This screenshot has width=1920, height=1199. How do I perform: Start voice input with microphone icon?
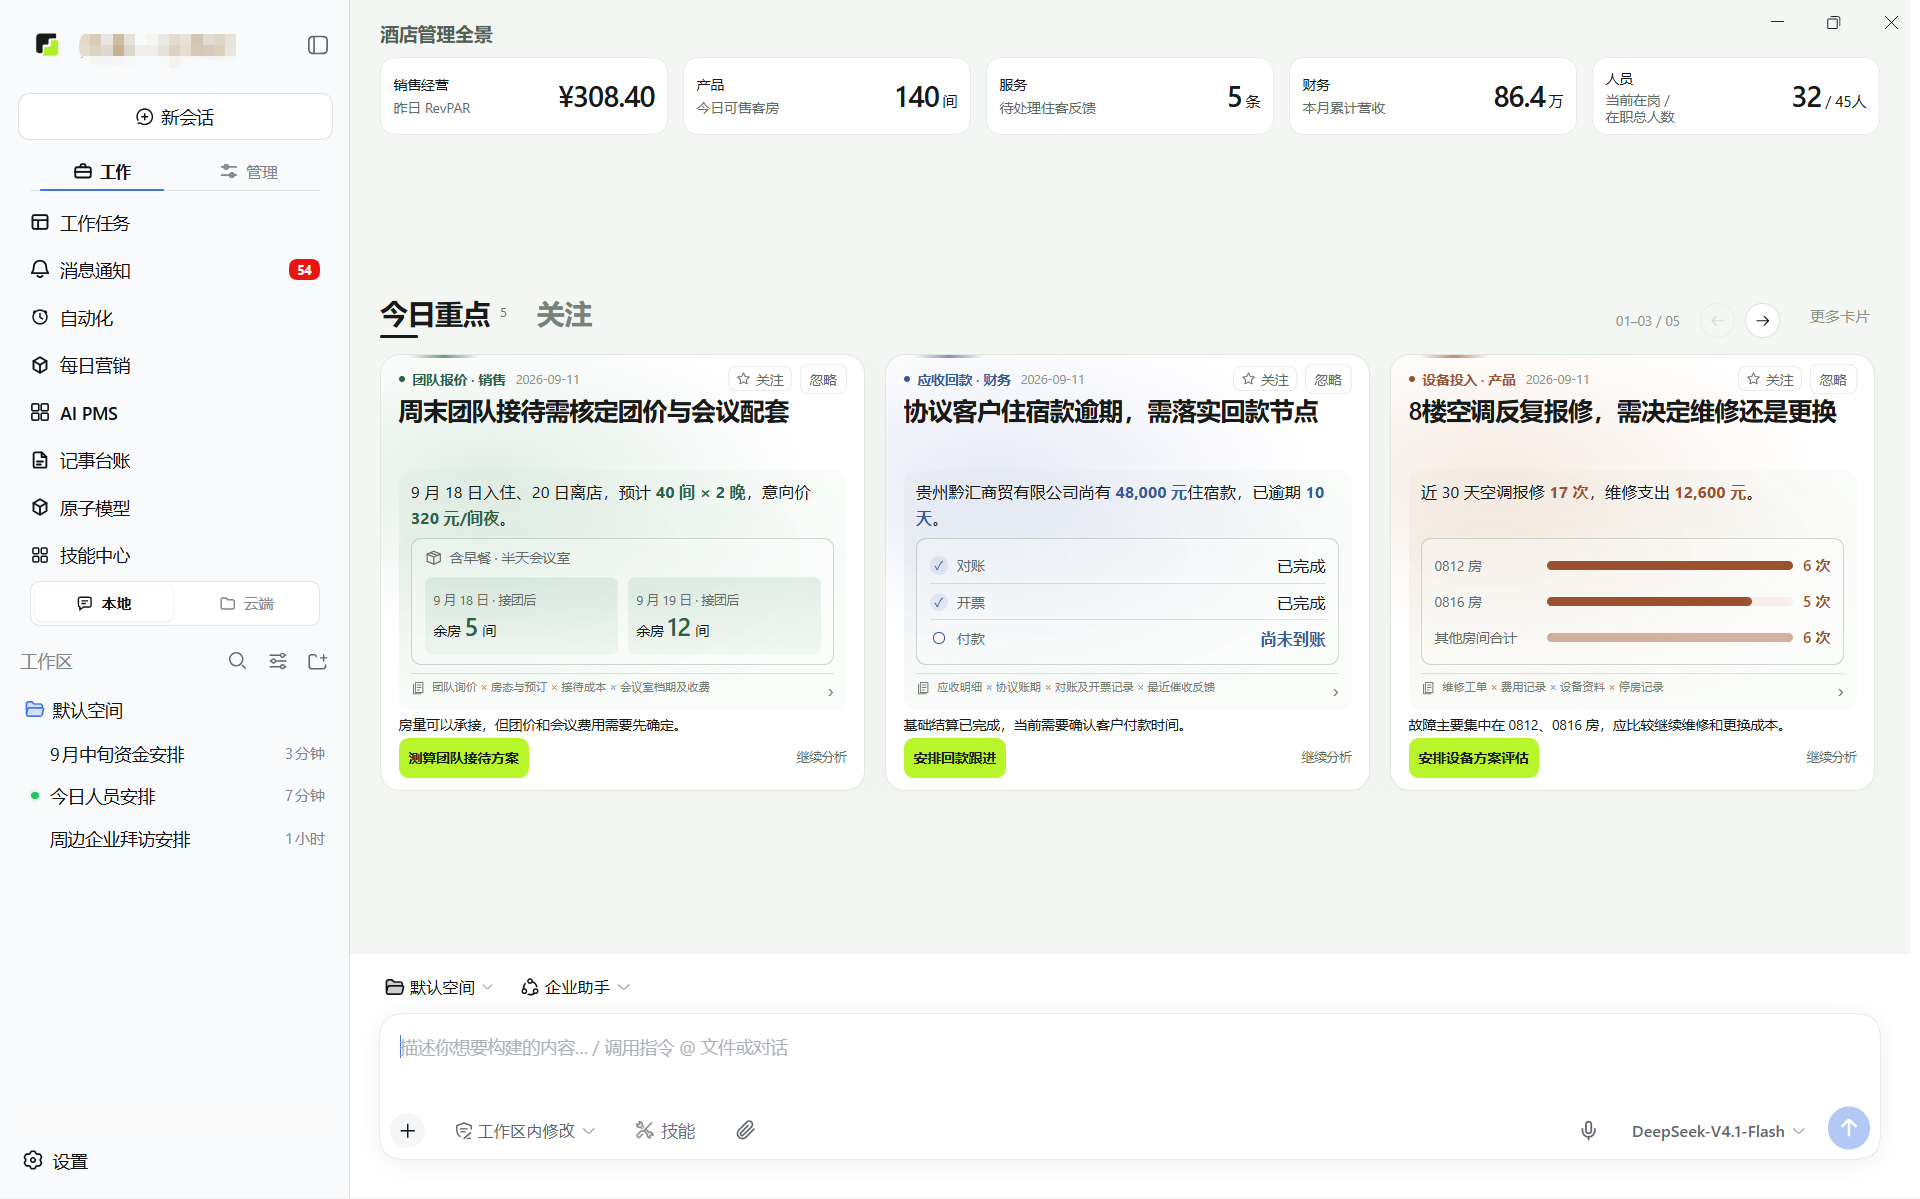pos(1588,1130)
